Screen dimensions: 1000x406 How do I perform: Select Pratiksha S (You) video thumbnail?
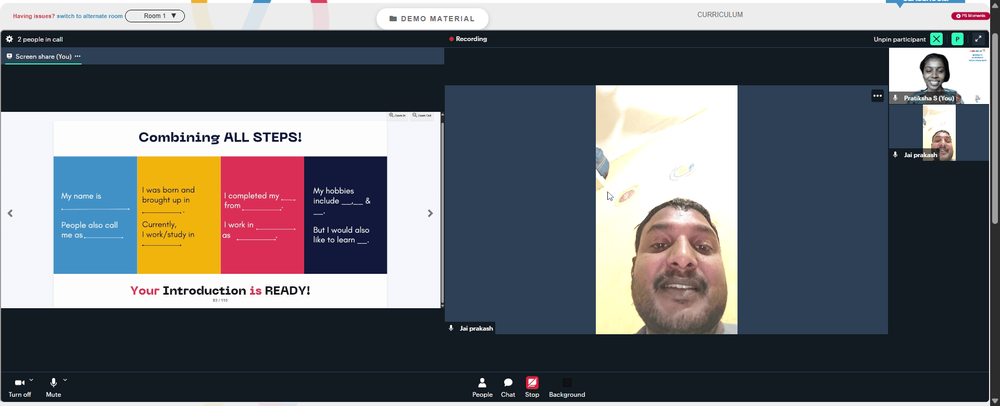click(938, 76)
